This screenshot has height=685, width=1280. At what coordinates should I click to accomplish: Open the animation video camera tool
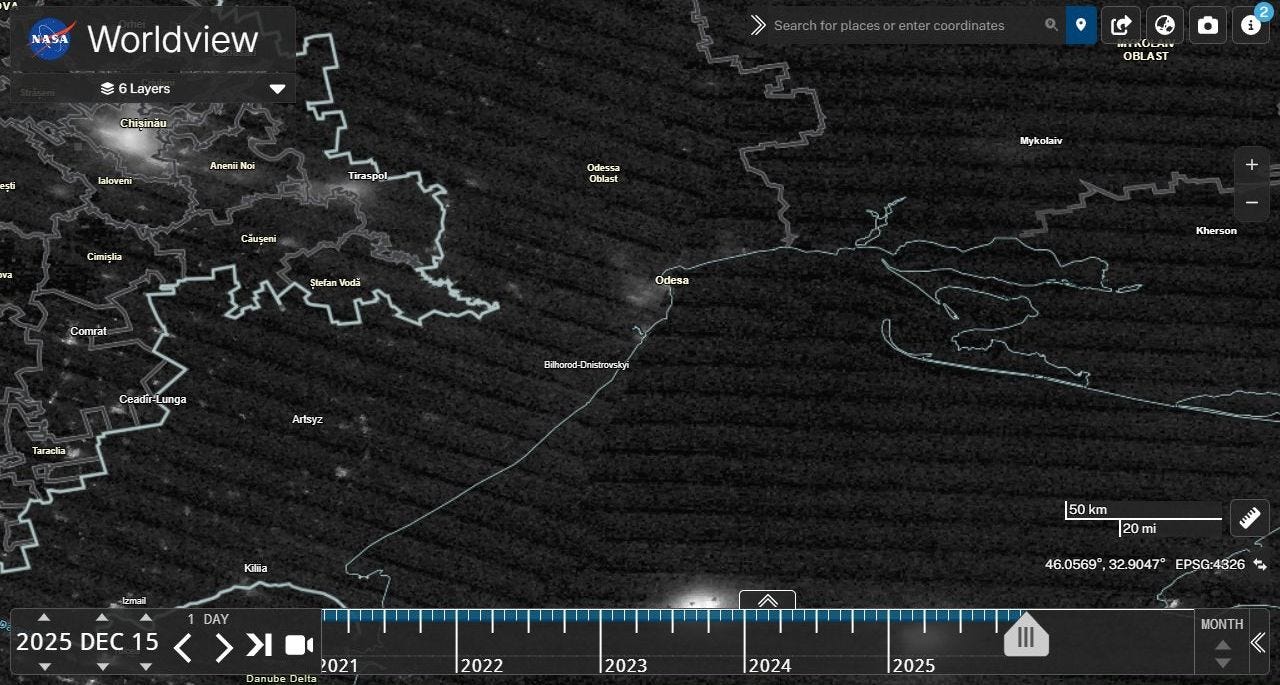pyautogui.click(x=298, y=645)
